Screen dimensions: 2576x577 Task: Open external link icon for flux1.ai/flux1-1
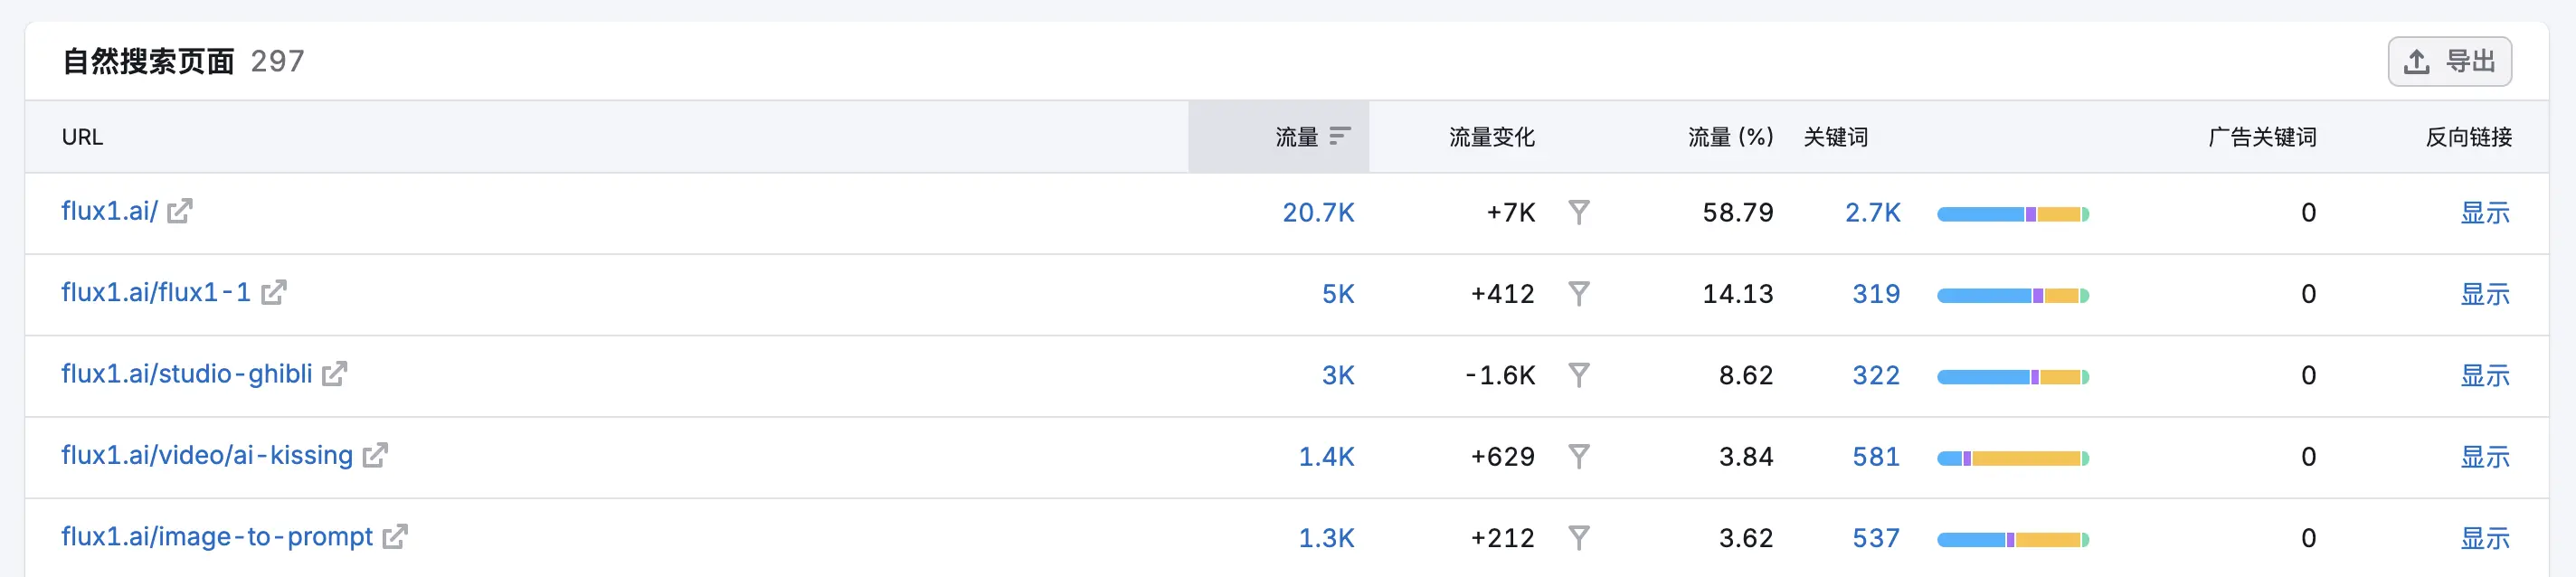tap(274, 292)
